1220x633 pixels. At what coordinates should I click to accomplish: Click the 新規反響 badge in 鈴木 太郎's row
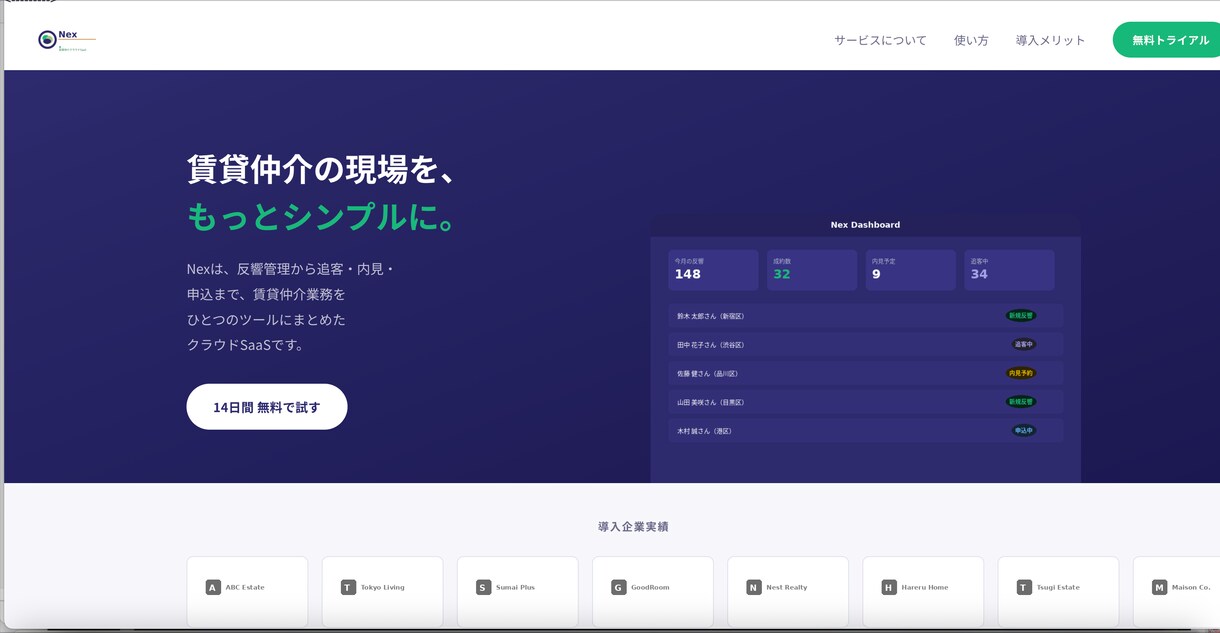point(1020,316)
